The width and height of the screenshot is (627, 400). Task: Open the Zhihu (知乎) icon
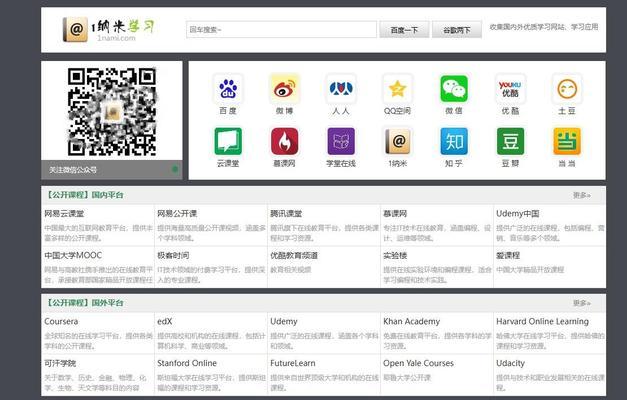click(x=454, y=141)
